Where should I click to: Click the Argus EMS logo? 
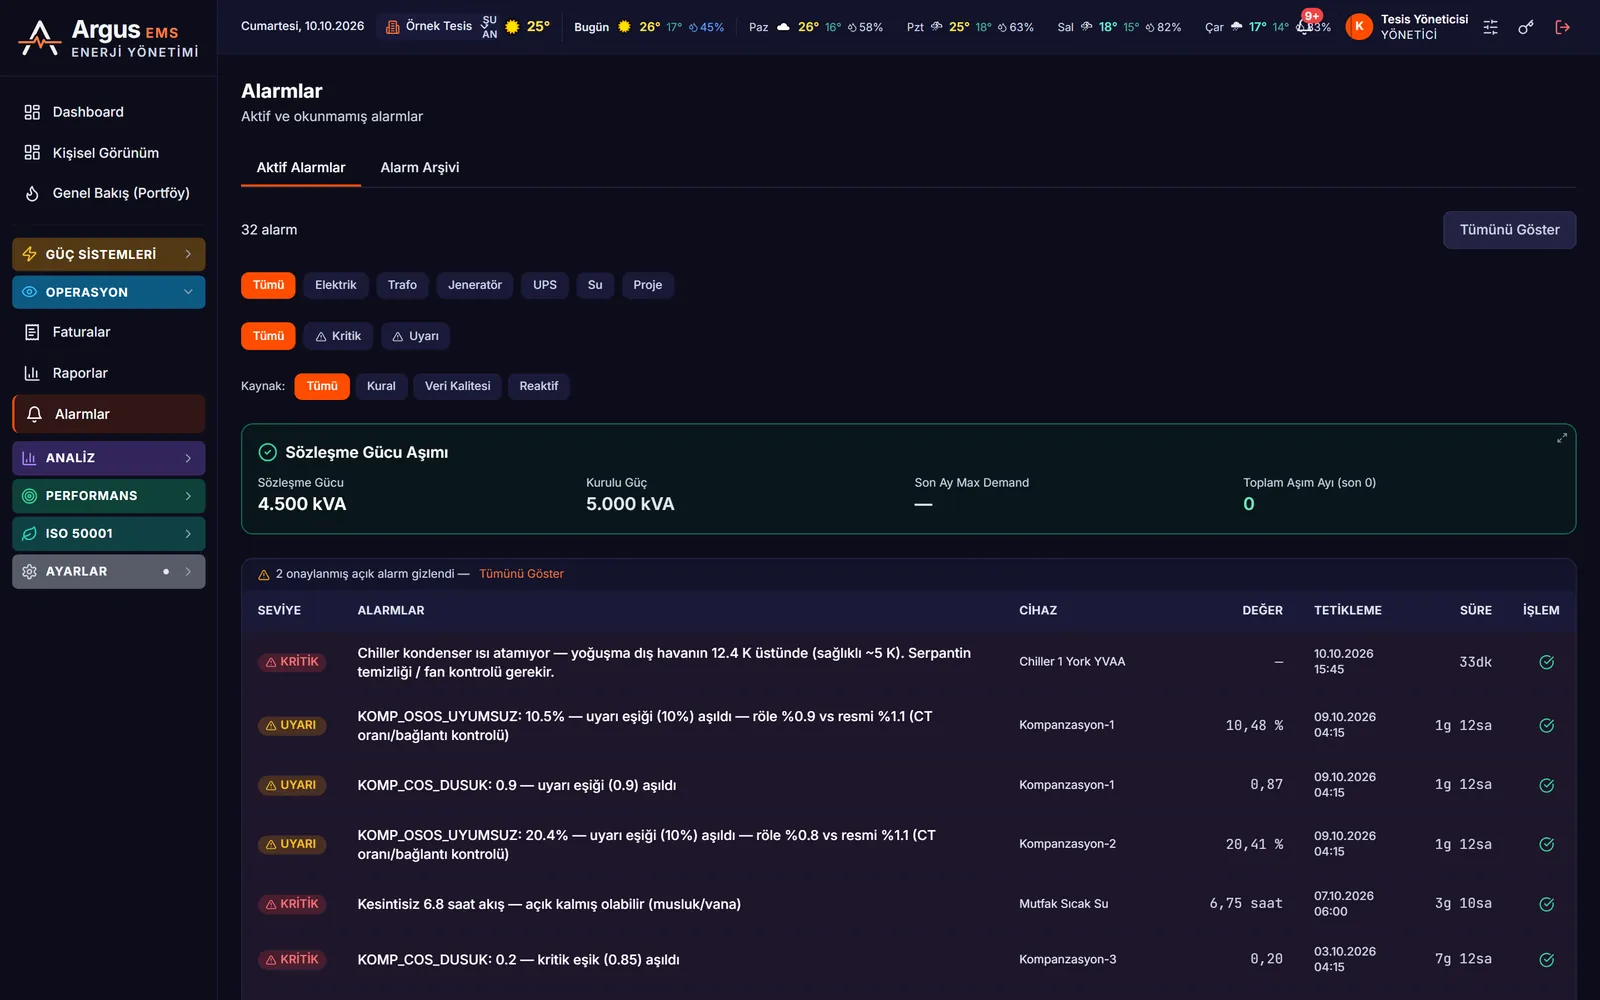point(108,38)
